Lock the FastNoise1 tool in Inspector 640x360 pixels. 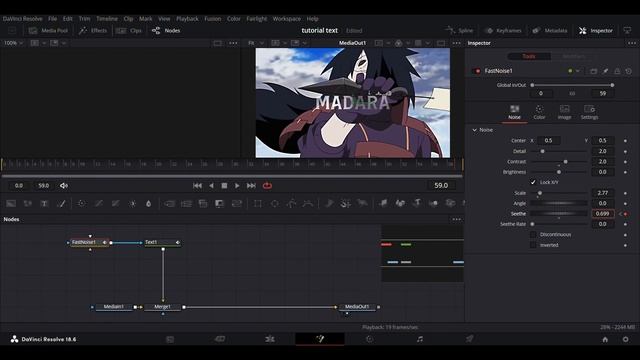pos(617,71)
